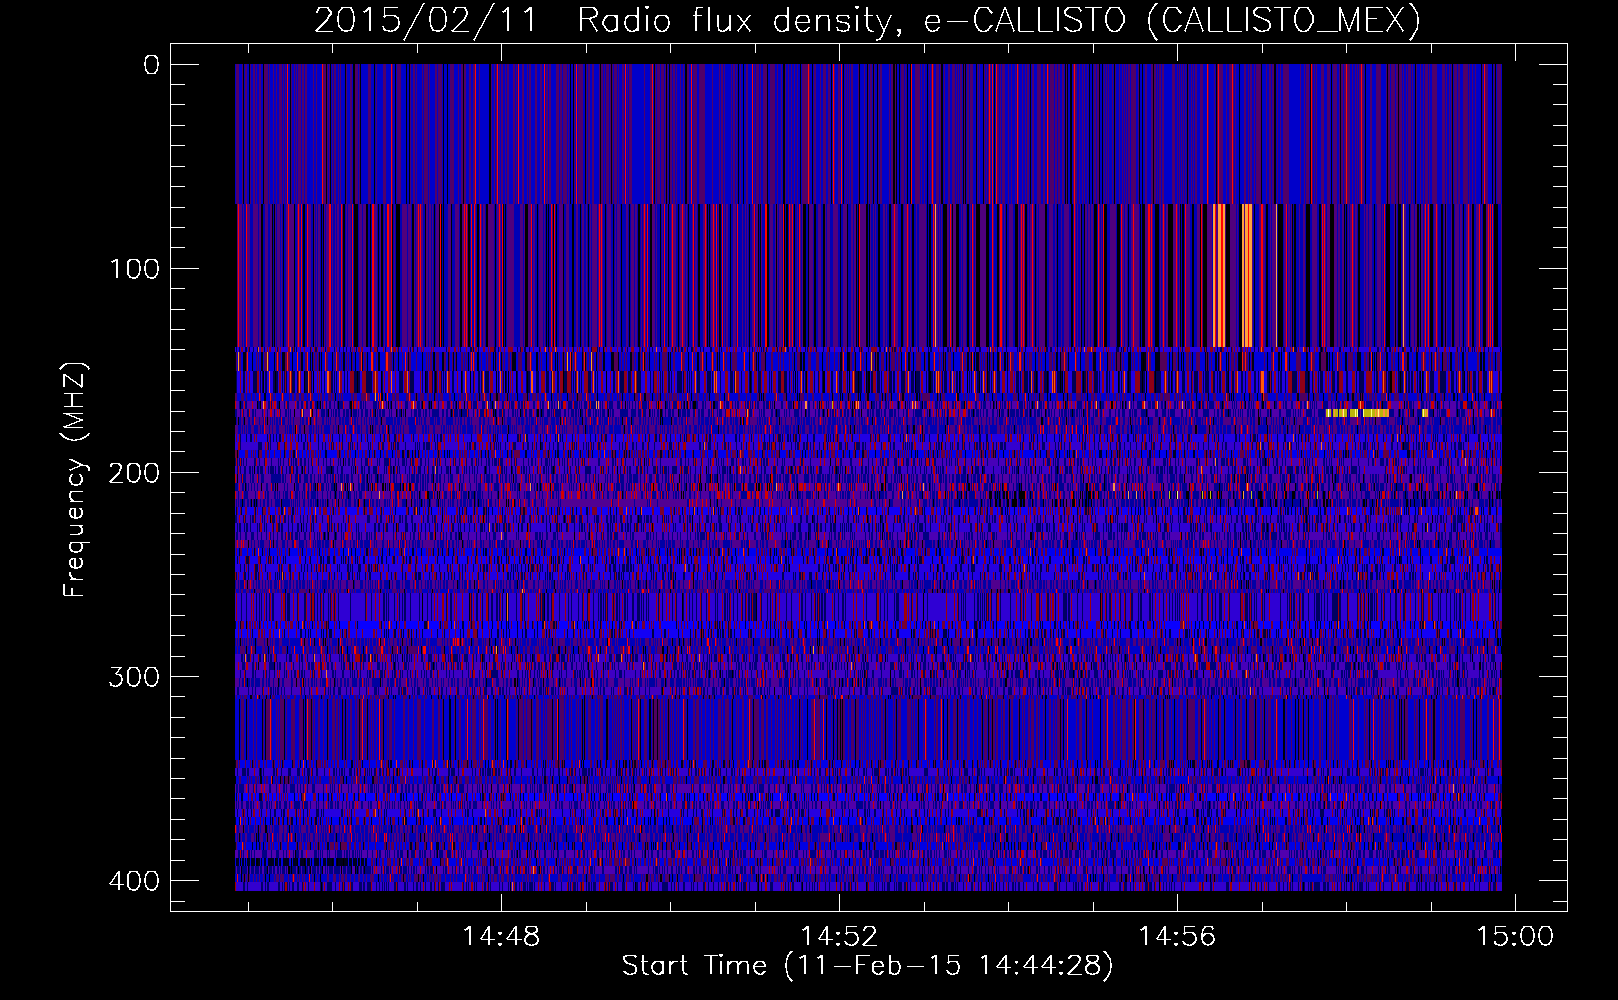Click the 100 frequency tick label
Viewport: 1618px width, 1000px height.
[x=134, y=269]
